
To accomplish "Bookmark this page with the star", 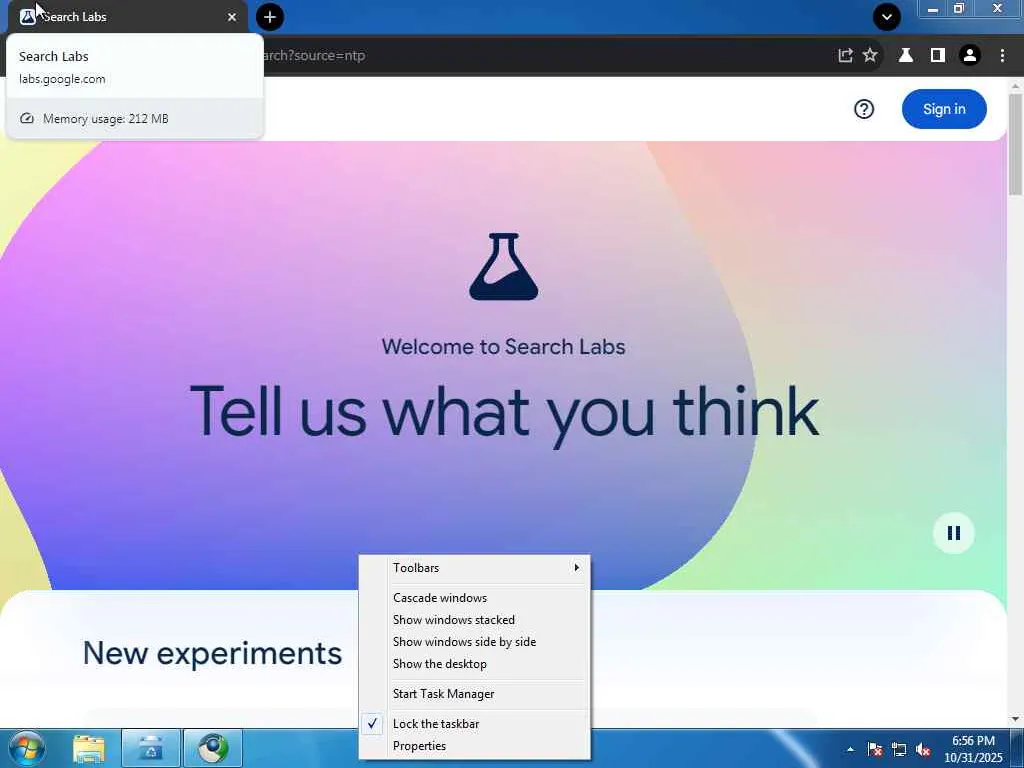I will pos(870,56).
